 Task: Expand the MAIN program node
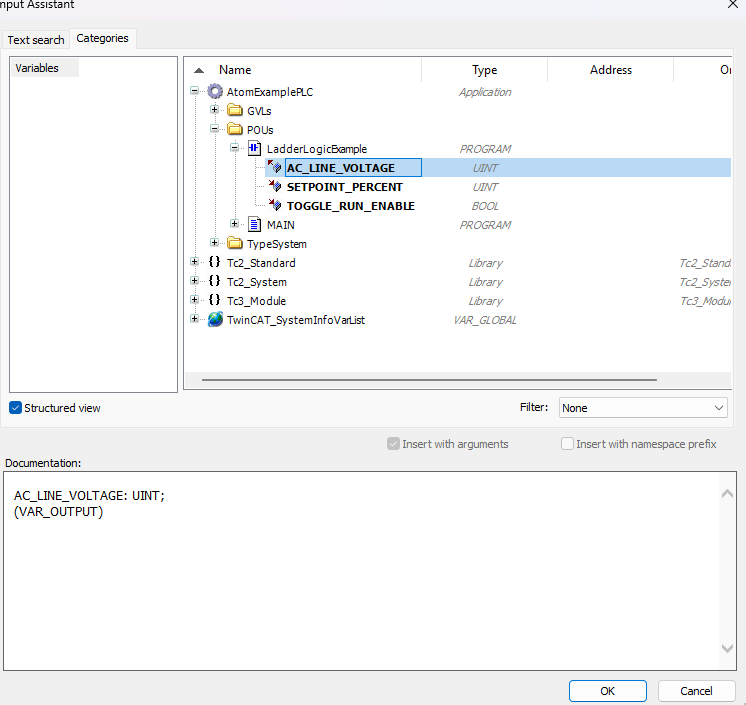235,223
